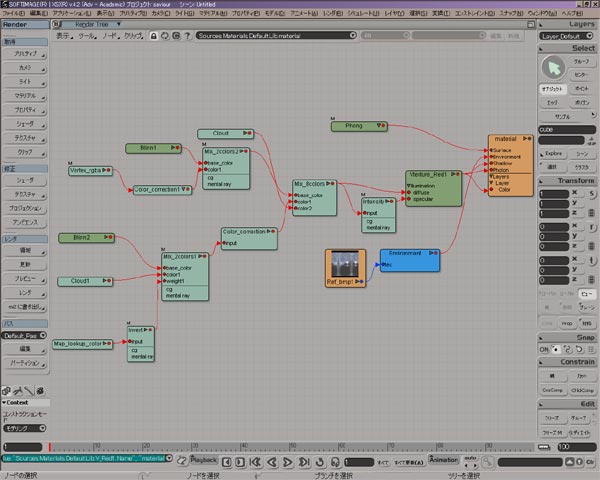Image resolution: width=600 pixels, height=480 pixels.
Task: Click the key icon next to Animation
Action: coord(488,462)
